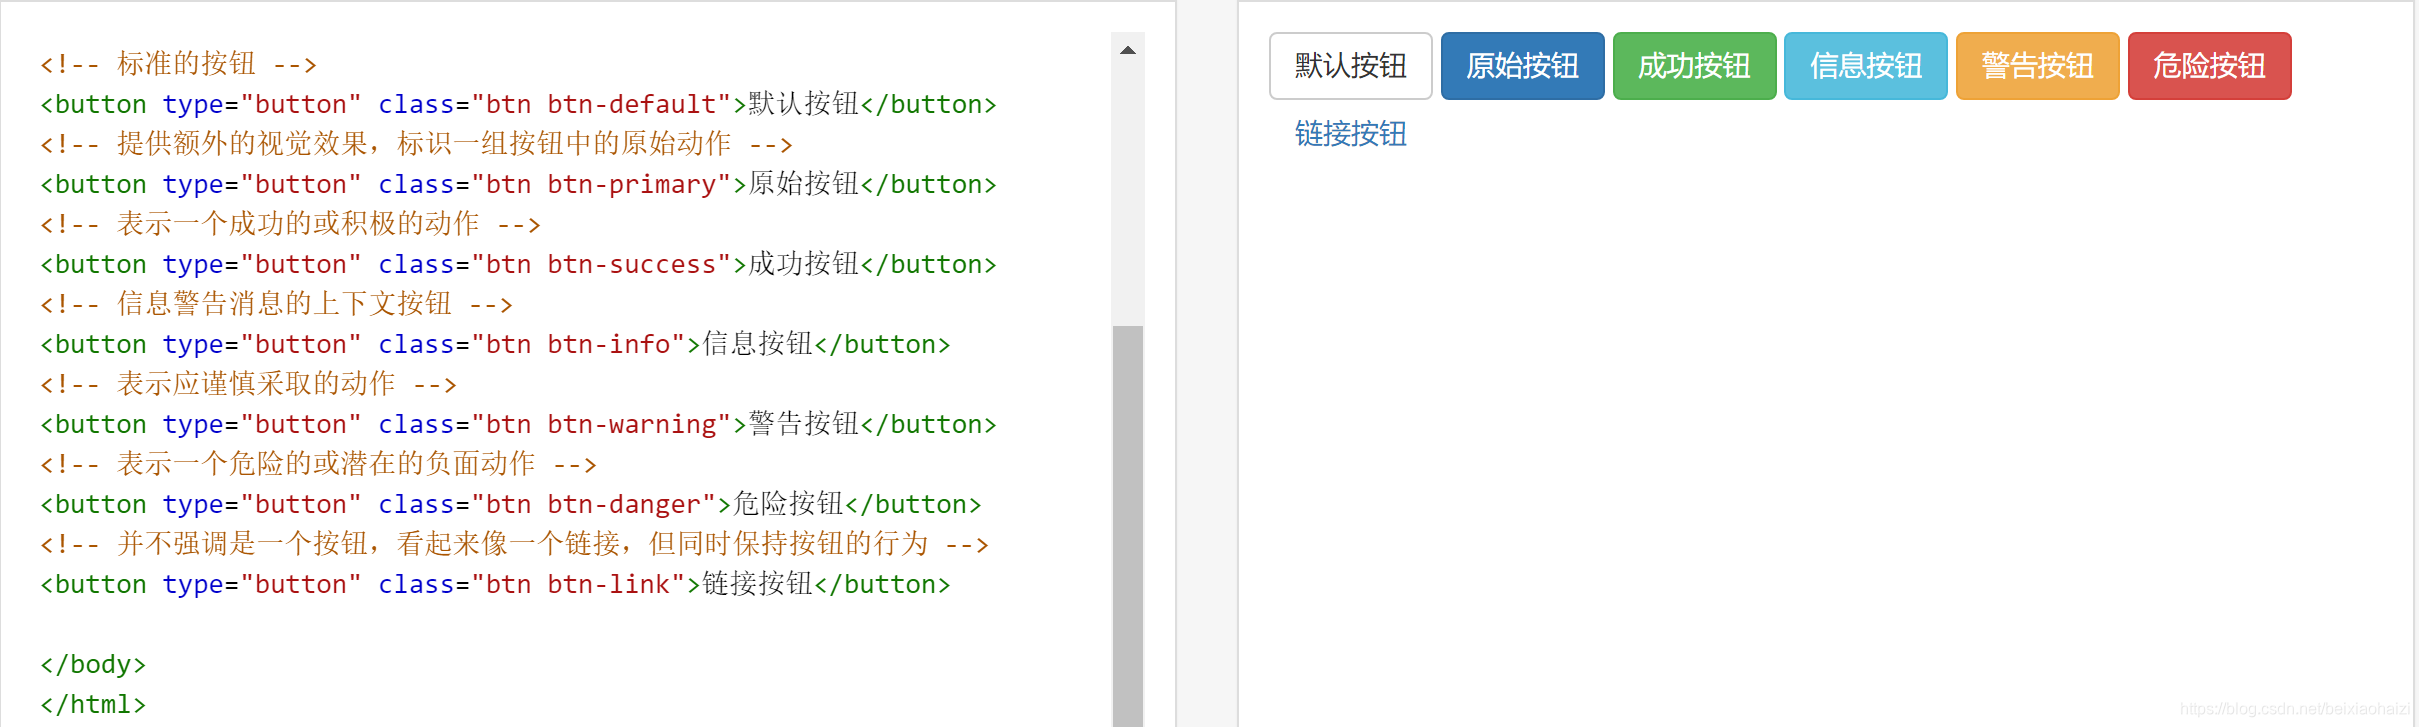Click the orange 警告按钮 button
Image resolution: width=2419 pixels, height=727 pixels.
tap(2037, 66)
